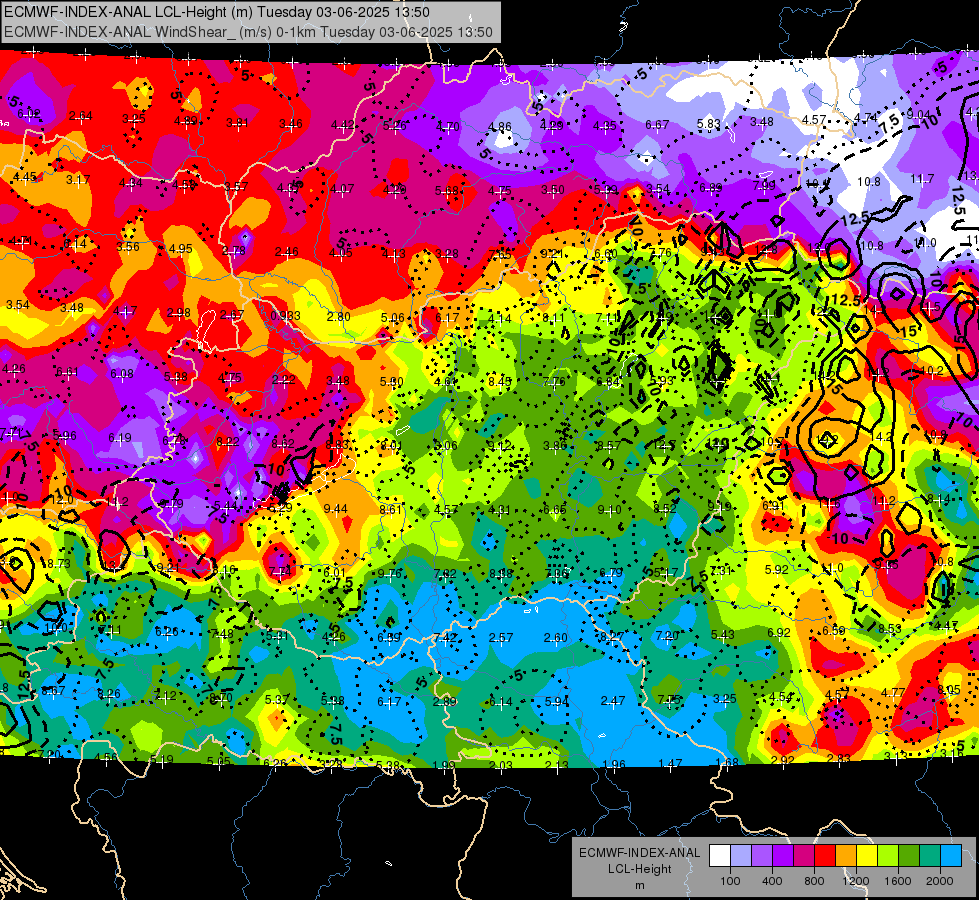The height and width of the screenshot is (900, 979).
Task: Click the wind shear value 6.67
Action: pyautogui.click(x=657, y=125)
